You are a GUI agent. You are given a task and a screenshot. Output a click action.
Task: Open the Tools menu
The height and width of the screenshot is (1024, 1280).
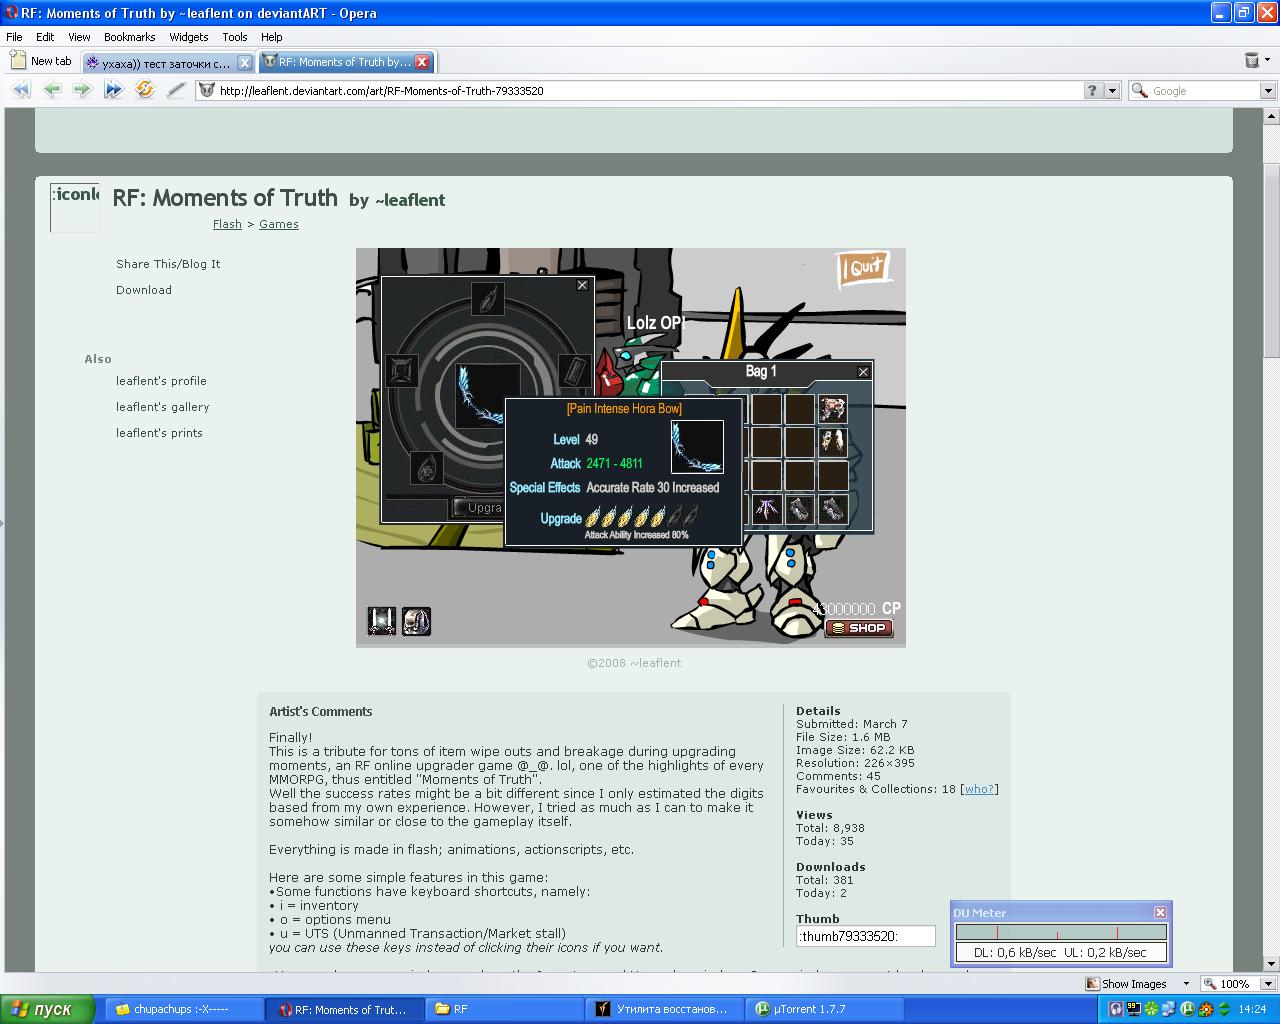[235, 37]
